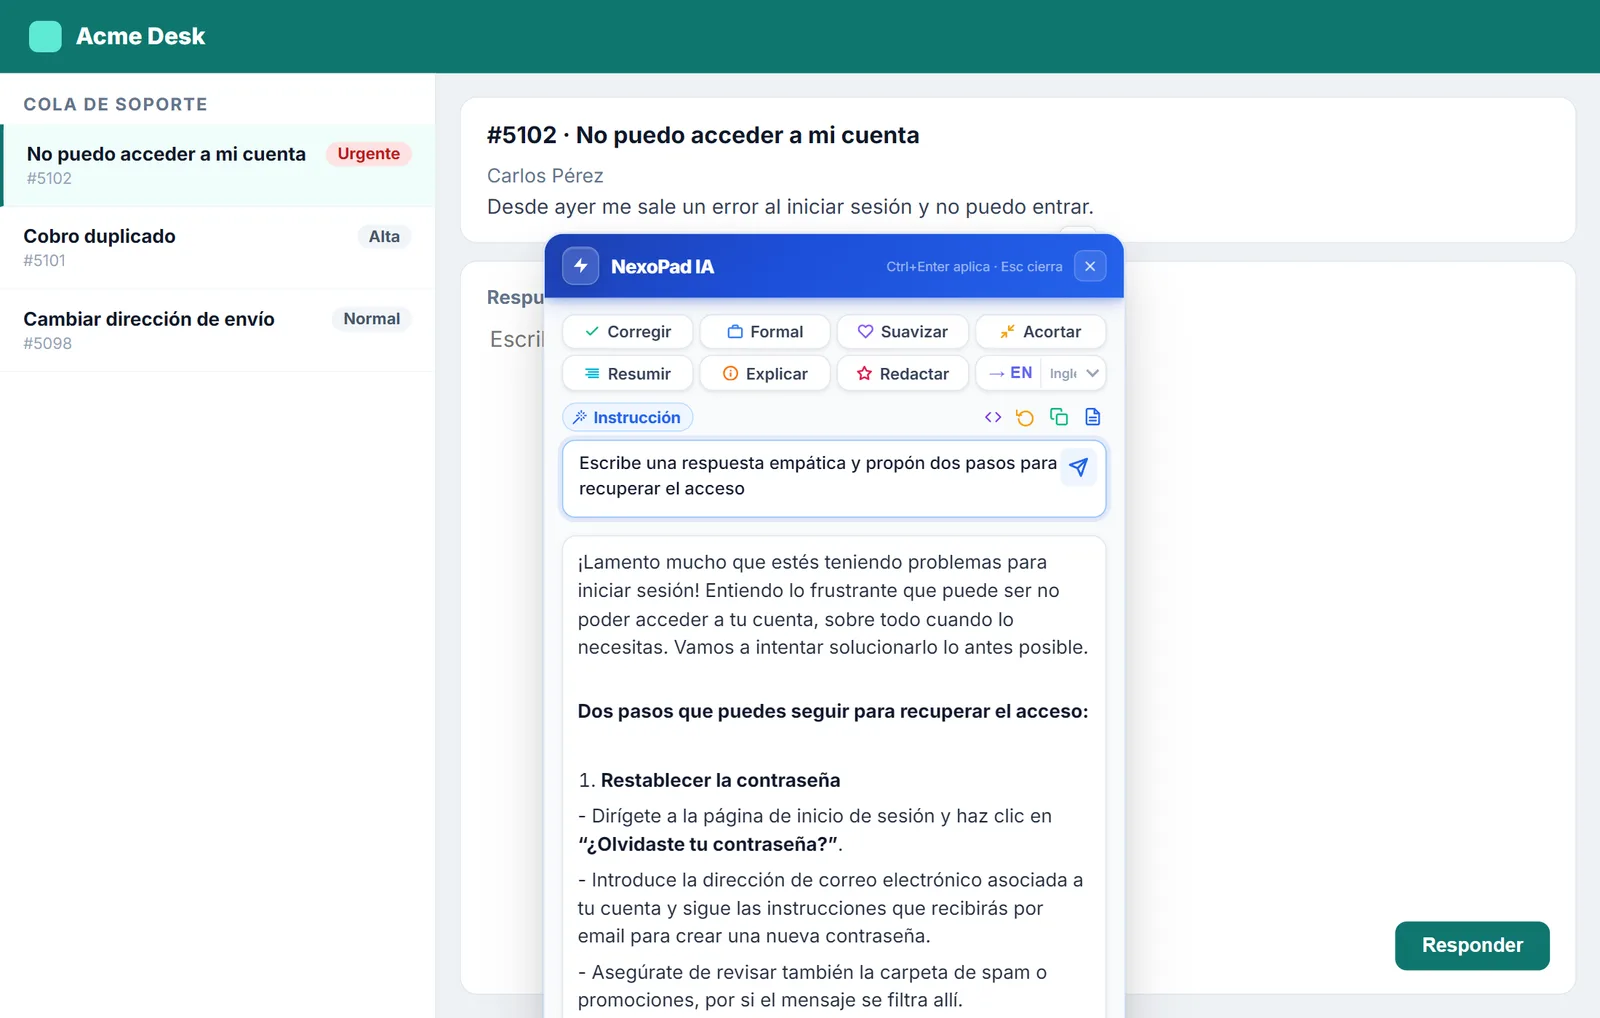
Task: Click the ticket header '#5102 · No puedo acceder'
Action: pos(702,135)
